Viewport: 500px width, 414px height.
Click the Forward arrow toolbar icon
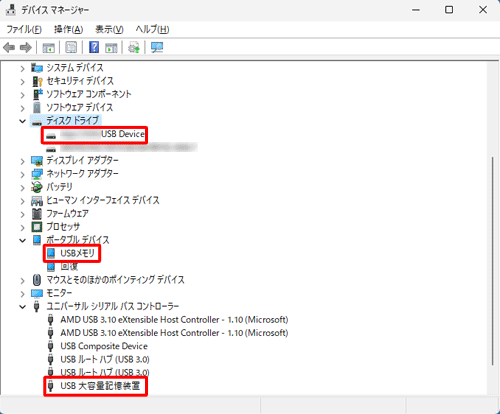pyautogui.click(x=26, y=48)
